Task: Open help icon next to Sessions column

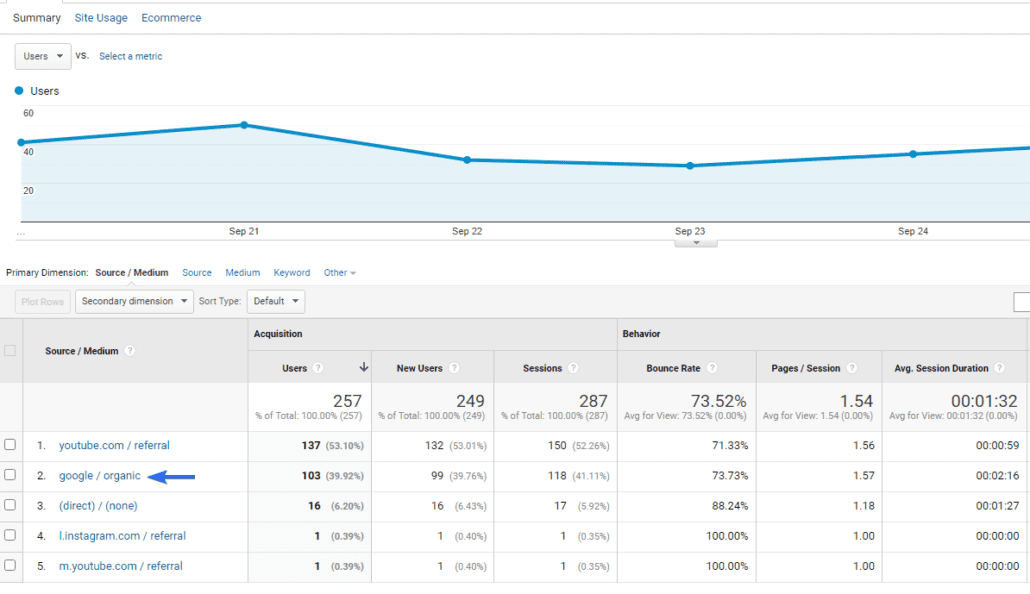Action: (x=573, y=368)
